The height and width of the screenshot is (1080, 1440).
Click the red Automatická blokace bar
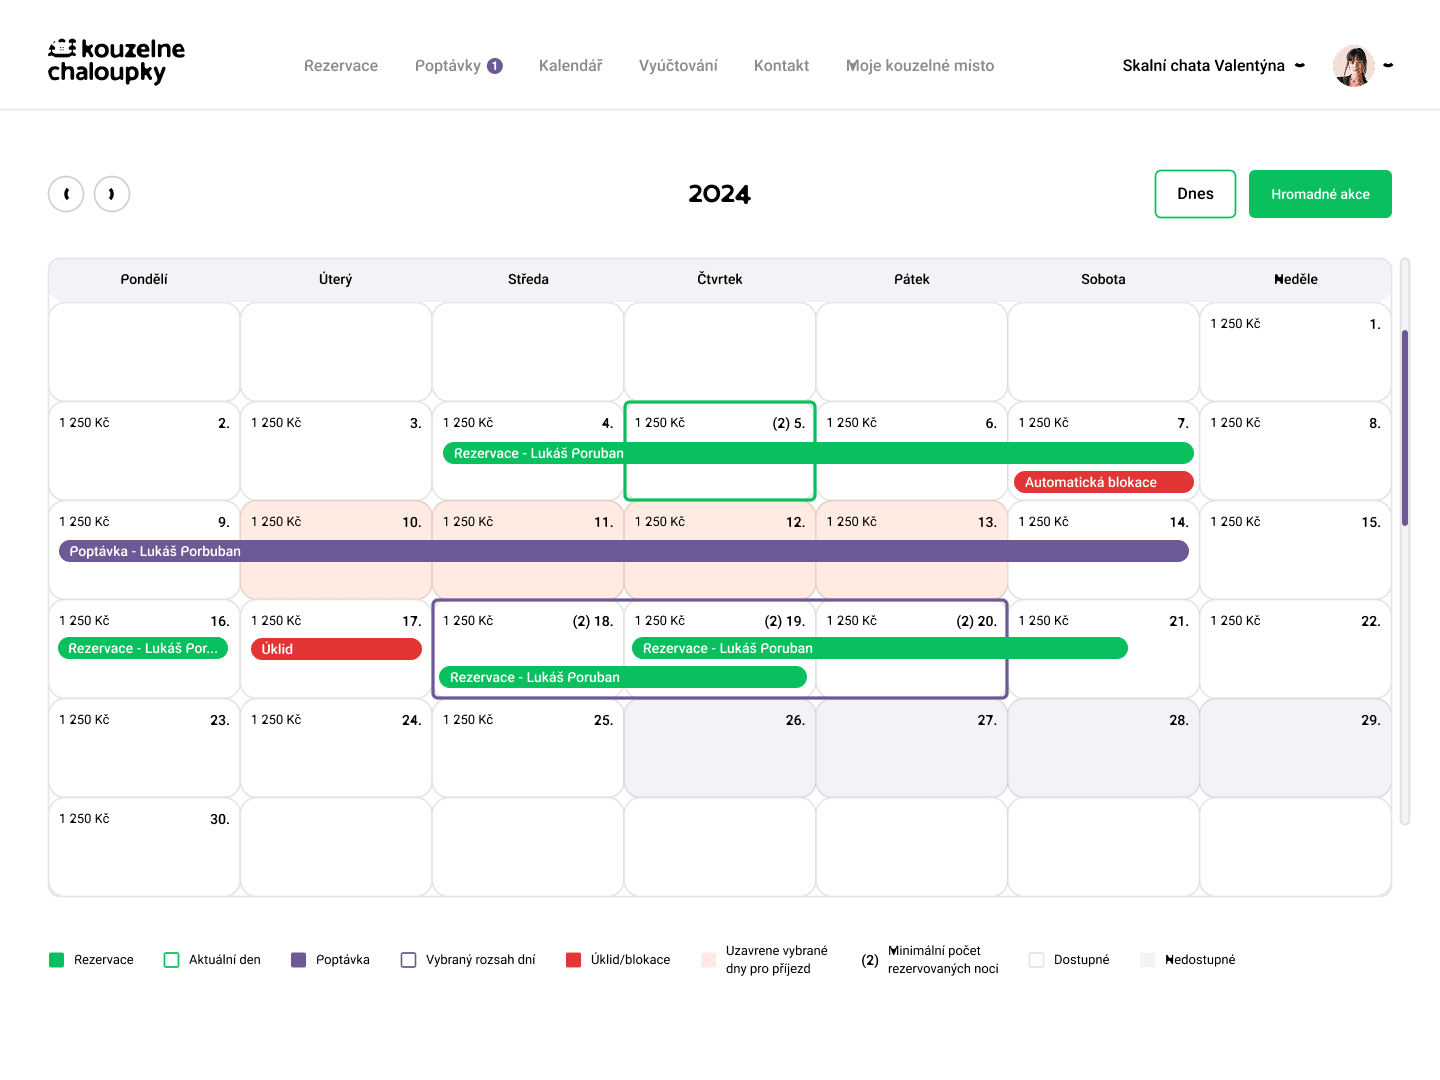(x=1102, y=481)
